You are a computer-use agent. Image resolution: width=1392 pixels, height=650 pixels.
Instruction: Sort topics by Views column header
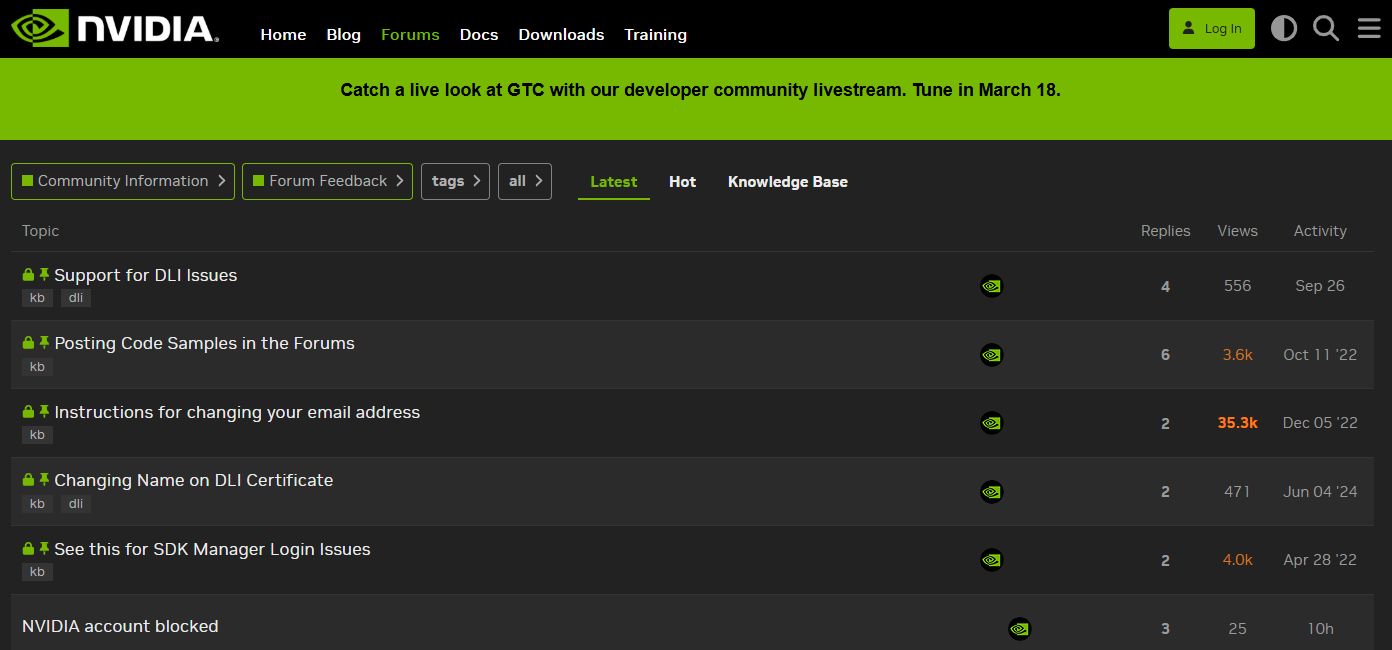pyautogui.click(x=1237, y=231)
